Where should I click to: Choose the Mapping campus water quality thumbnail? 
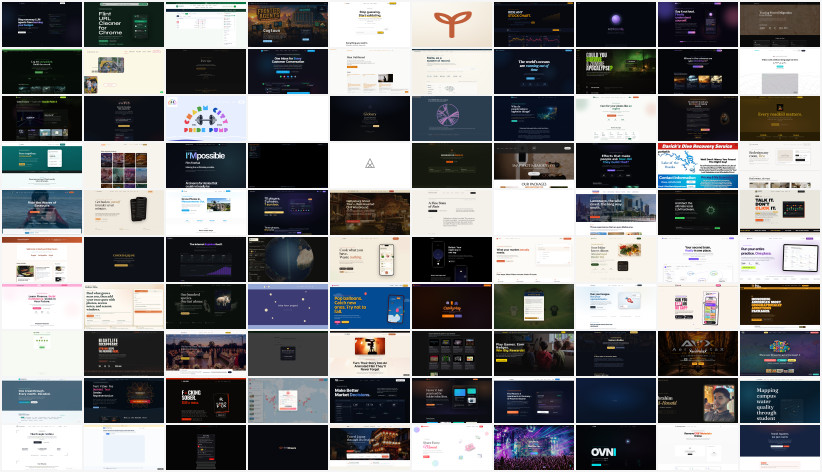pos(780,401)
